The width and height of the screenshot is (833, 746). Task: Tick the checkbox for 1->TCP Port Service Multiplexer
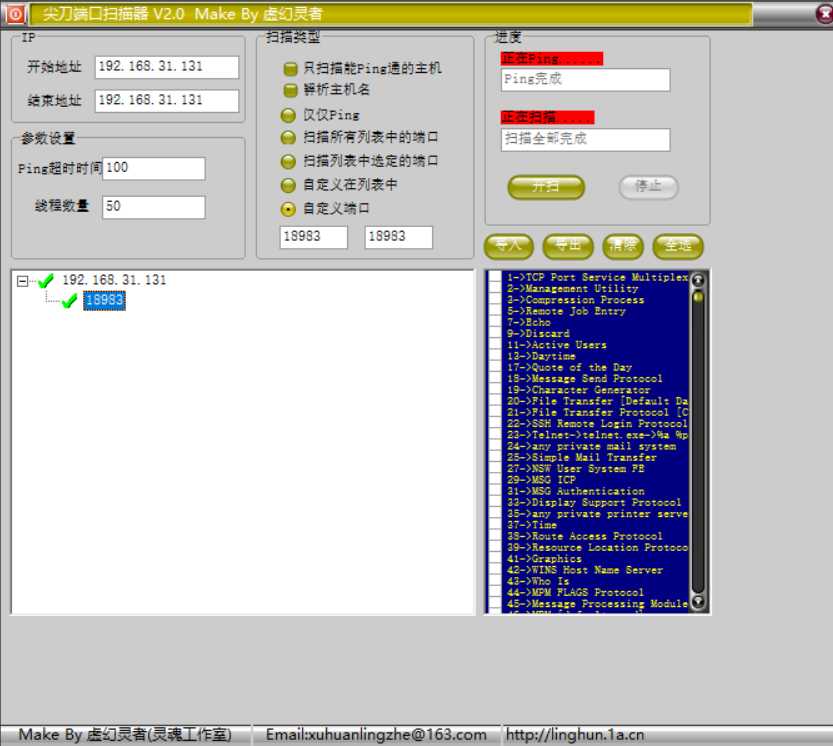point(495,277)
